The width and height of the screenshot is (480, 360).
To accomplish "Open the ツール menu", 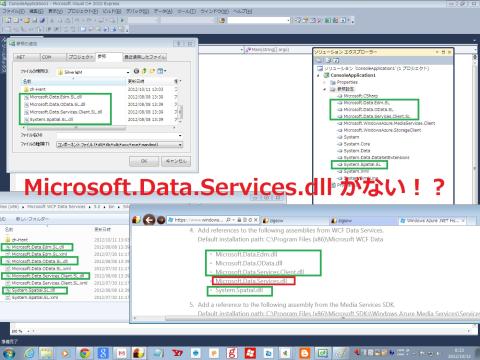I will click(x=186, y=11).
